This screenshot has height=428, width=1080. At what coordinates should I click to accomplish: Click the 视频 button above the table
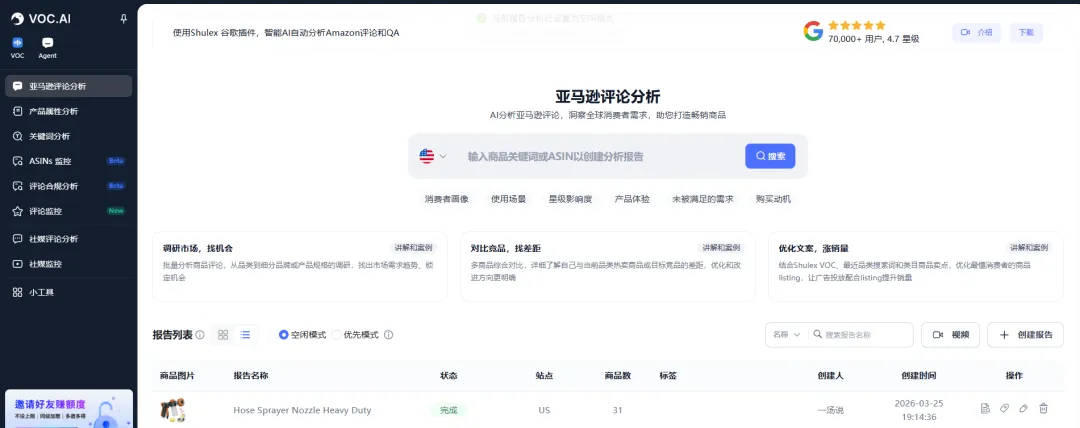point(951,334)
